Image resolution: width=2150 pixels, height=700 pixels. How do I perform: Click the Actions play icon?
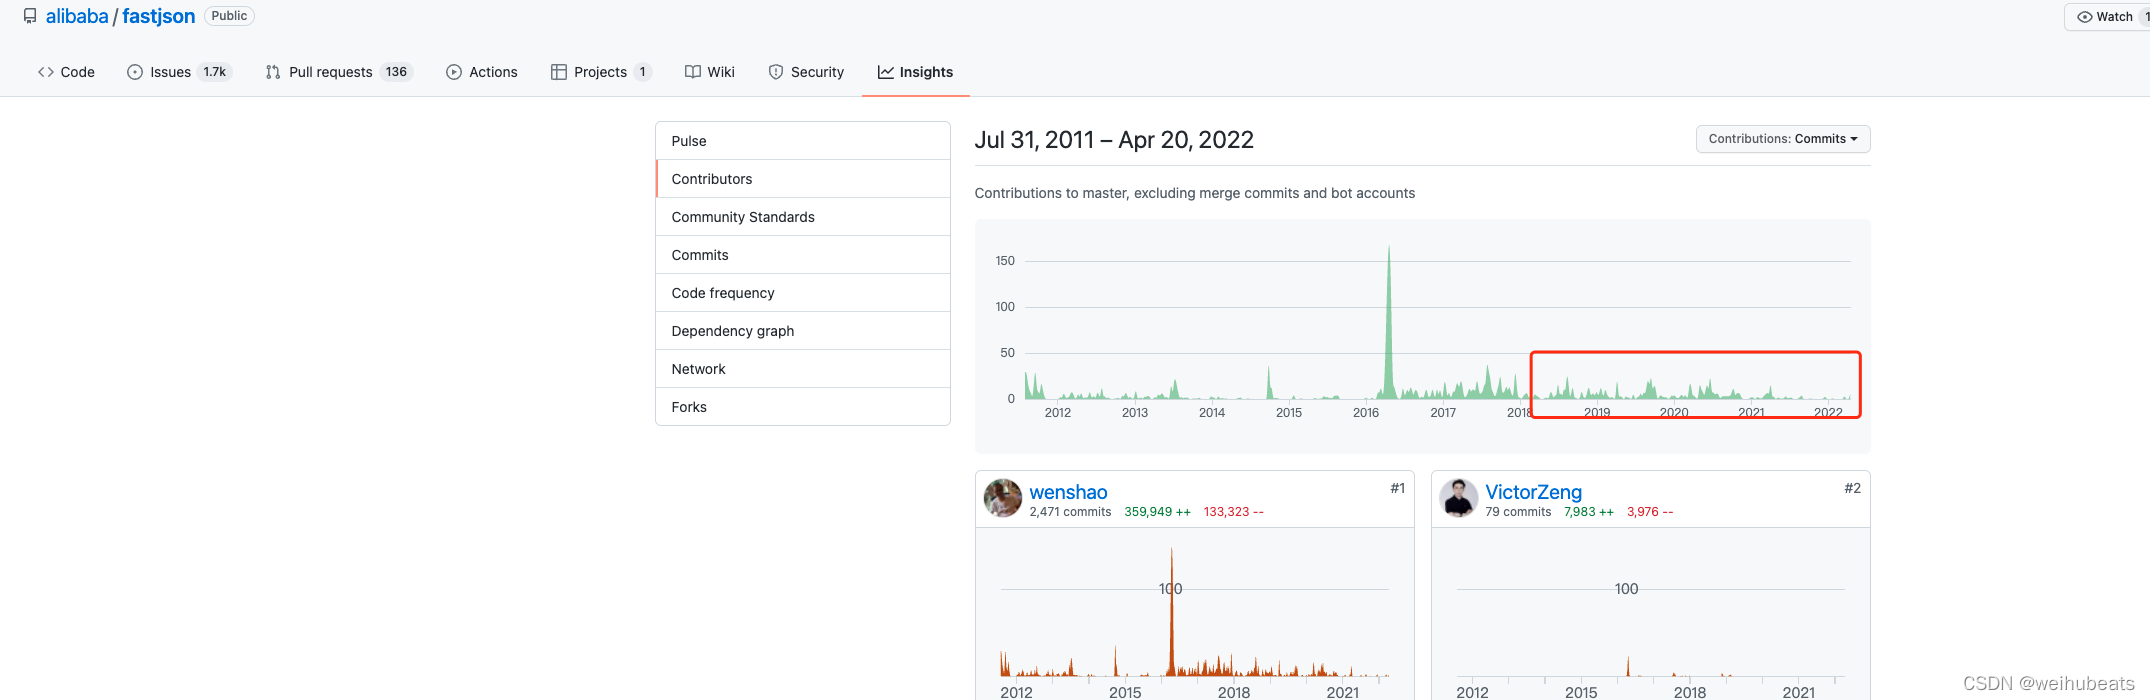(x=454, y=72)
